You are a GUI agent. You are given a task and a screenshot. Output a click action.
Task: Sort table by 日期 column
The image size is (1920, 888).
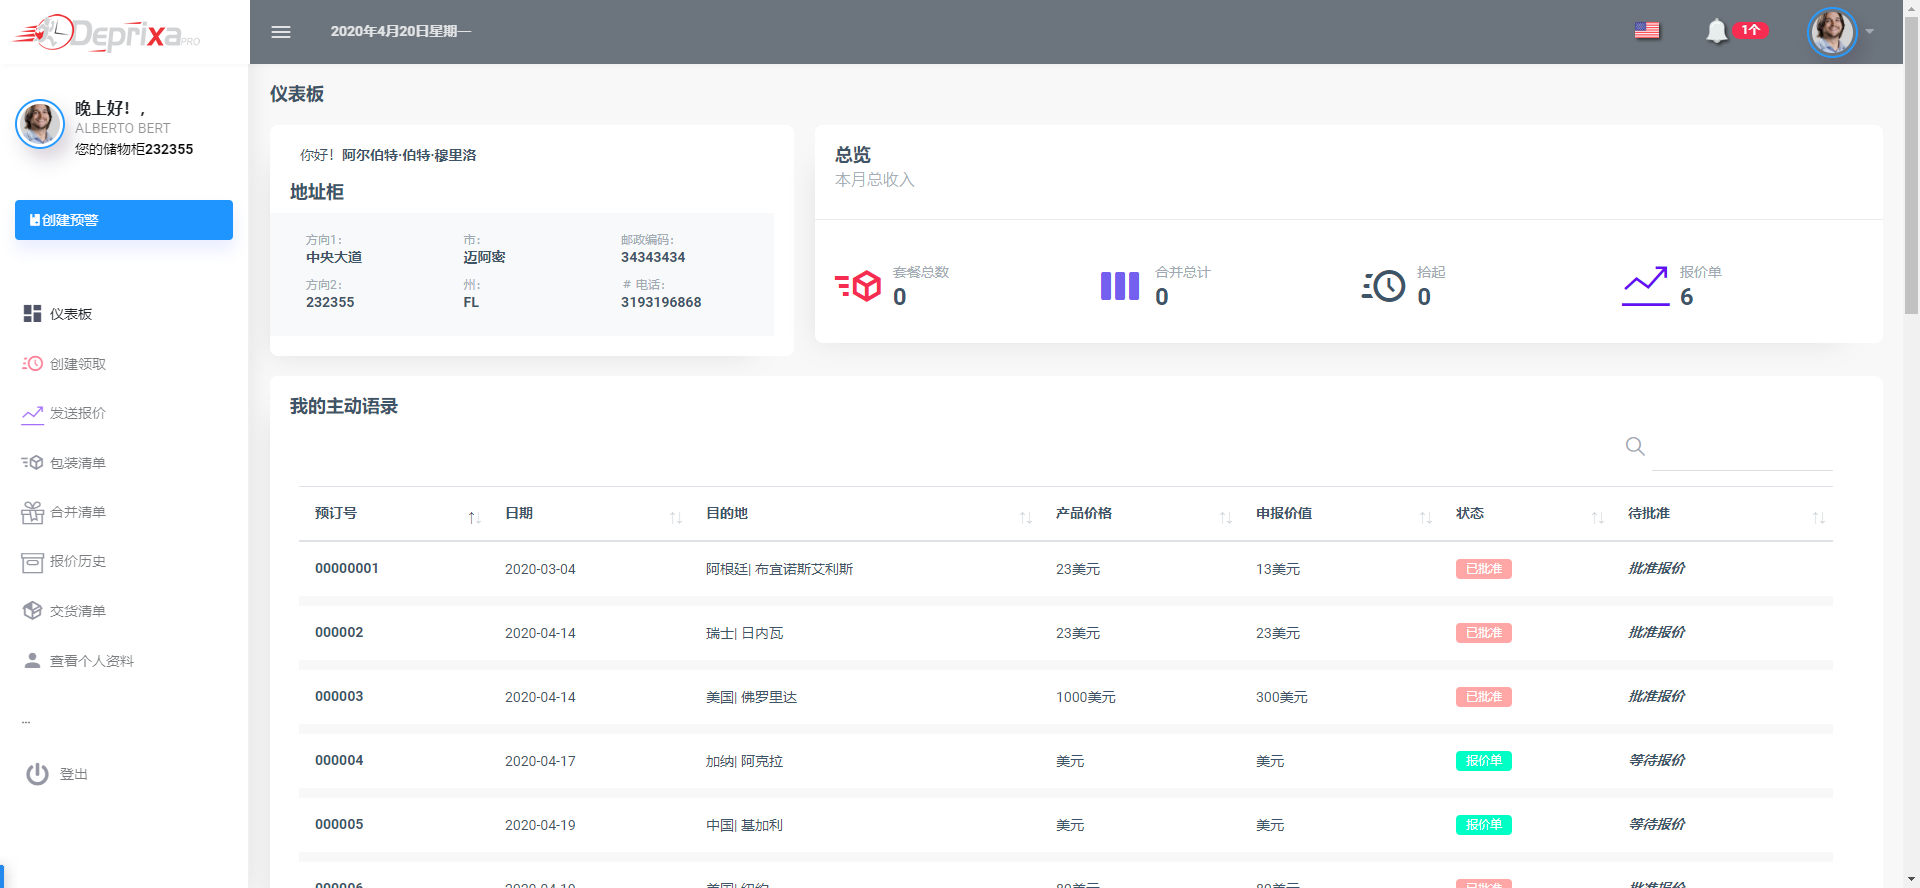(x=590, y=514)
